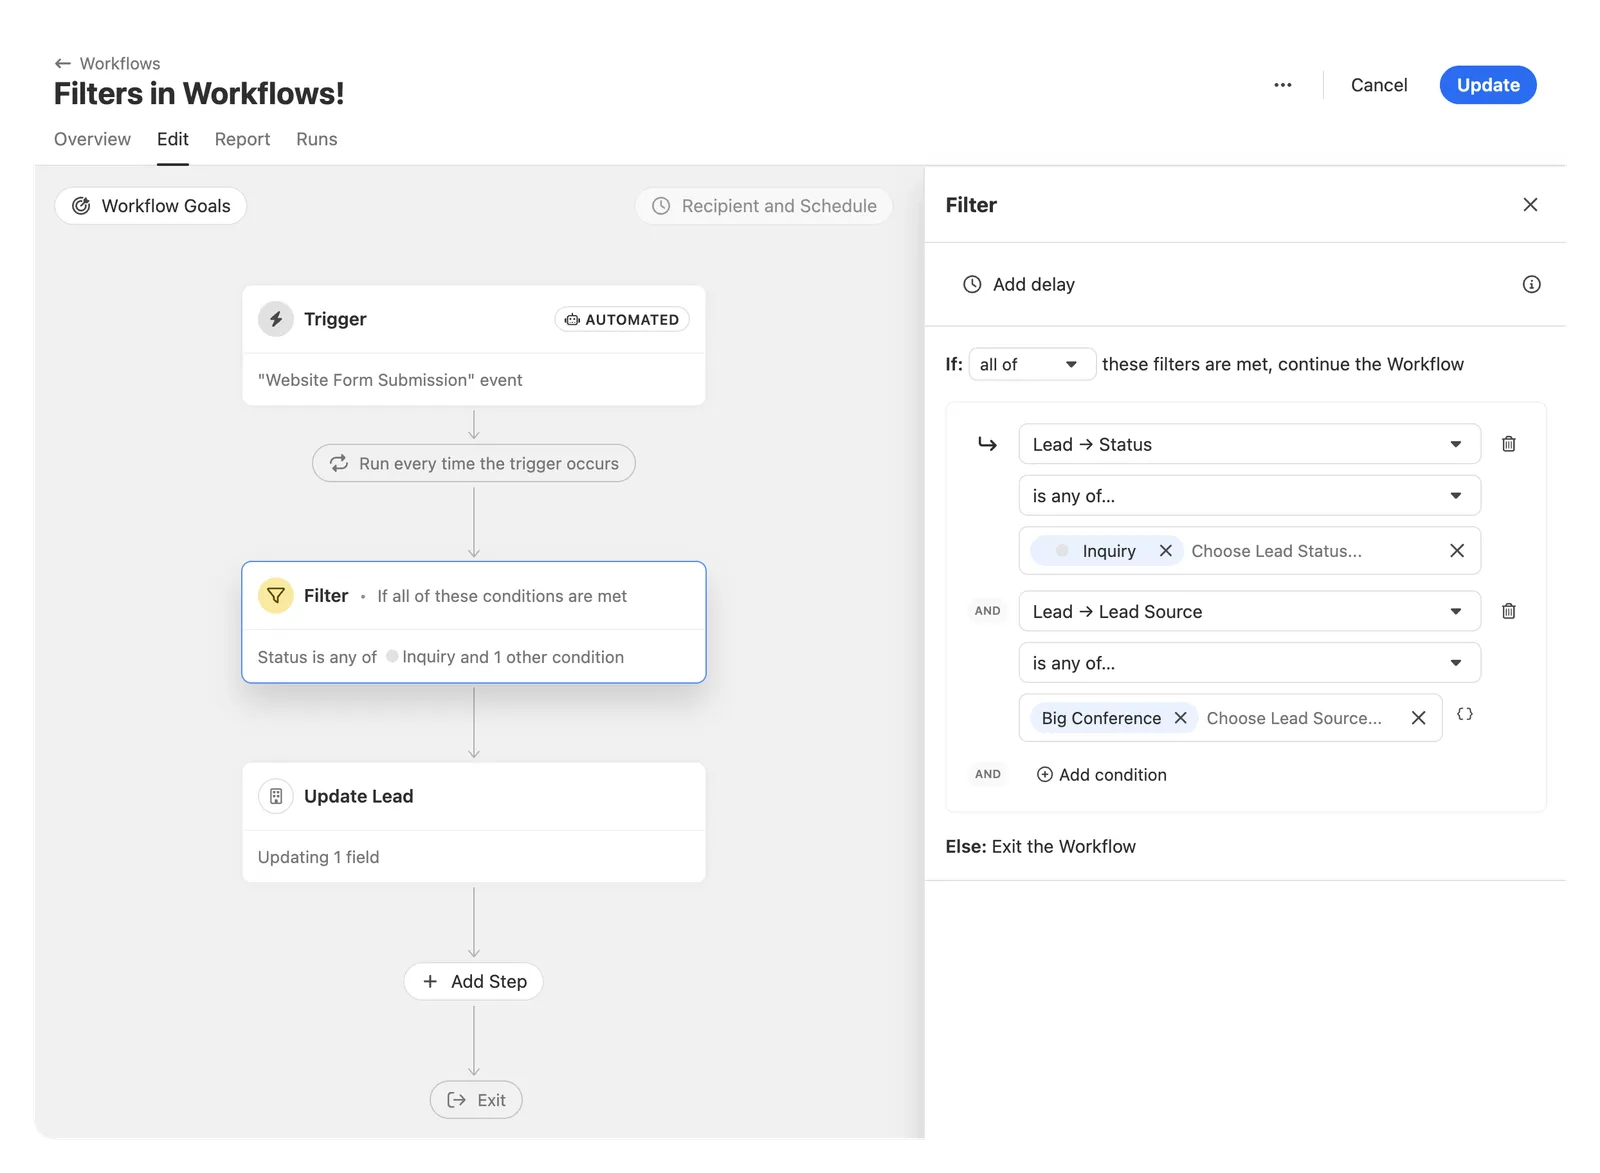The height and width of the screenshot is (1173, 1600).
Task: Clear all Lead Source values
Action: click(1418, 718)
